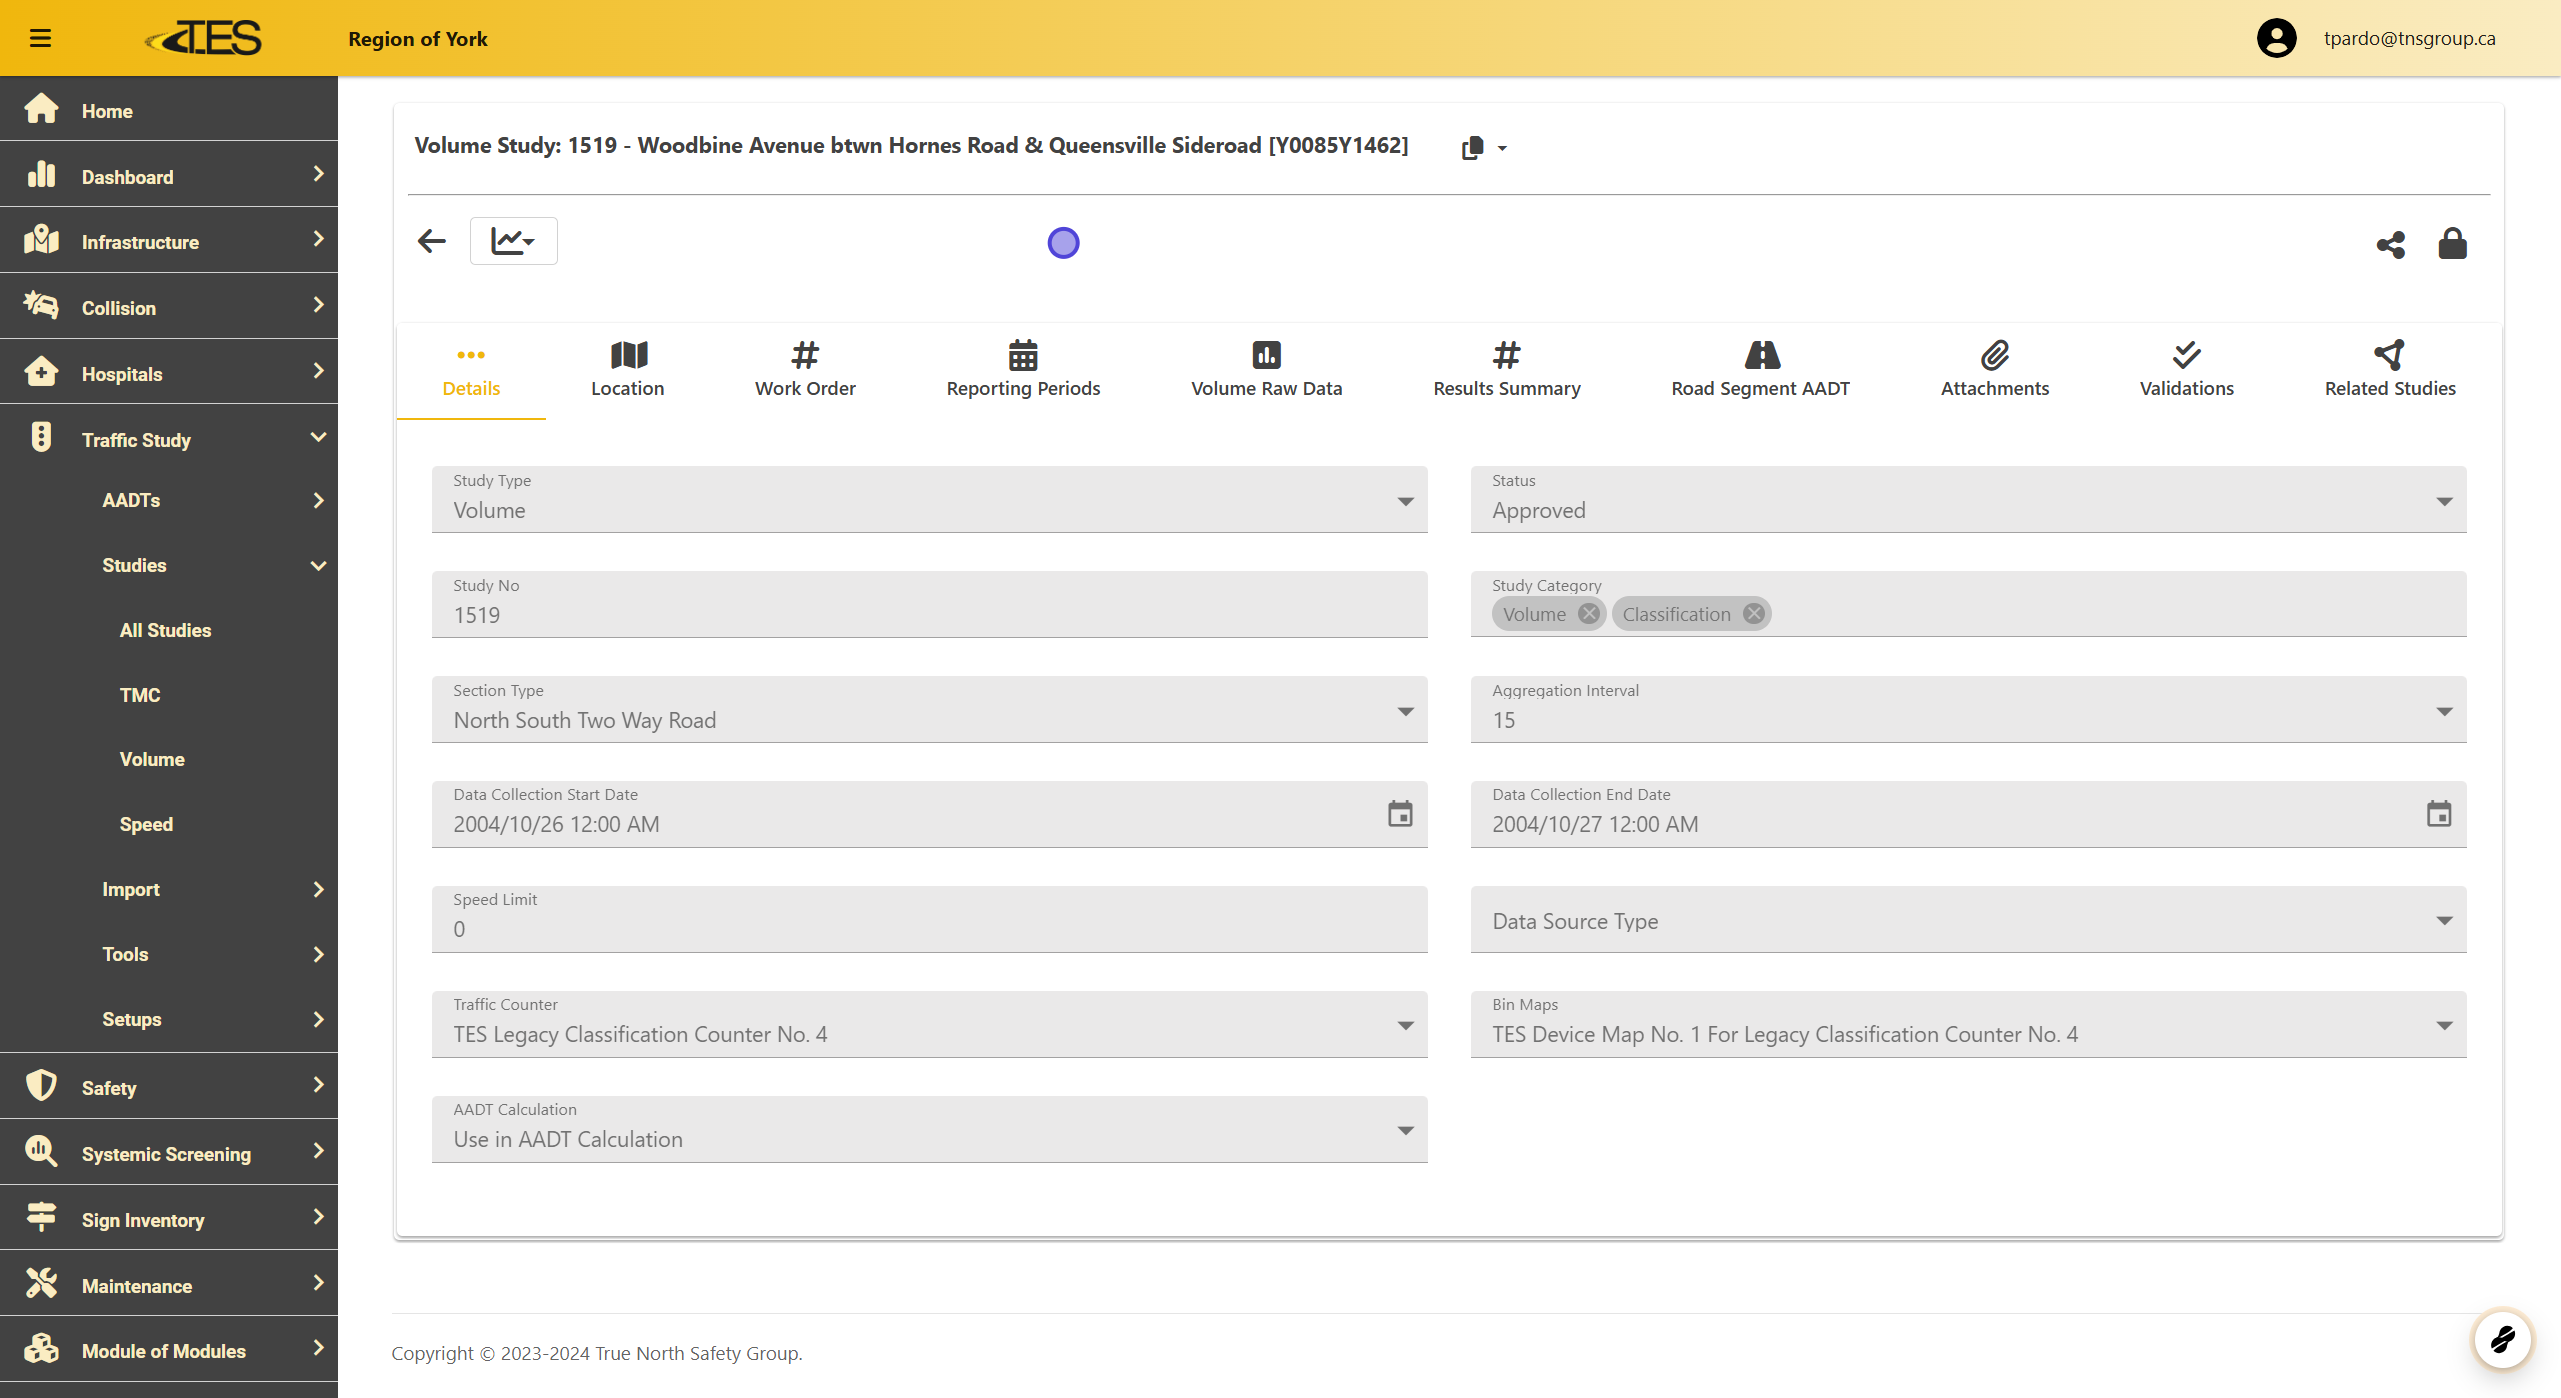
Task: Open the chart options button
Action: 513,241
